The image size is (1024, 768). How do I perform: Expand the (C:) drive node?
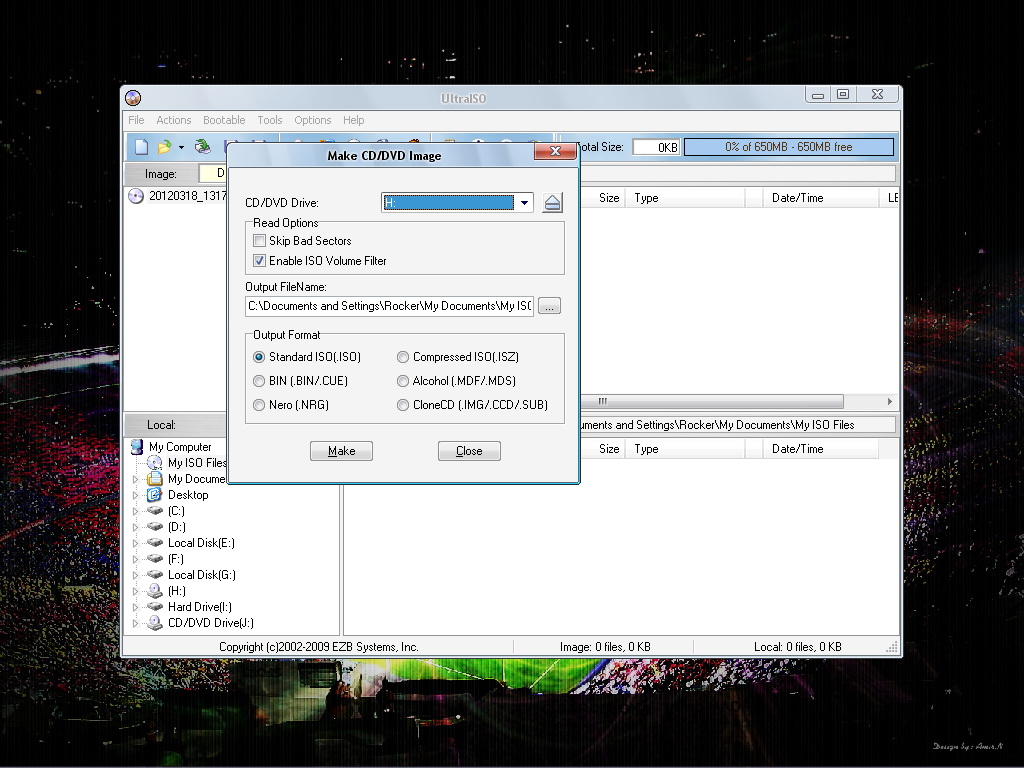point(136,511)
